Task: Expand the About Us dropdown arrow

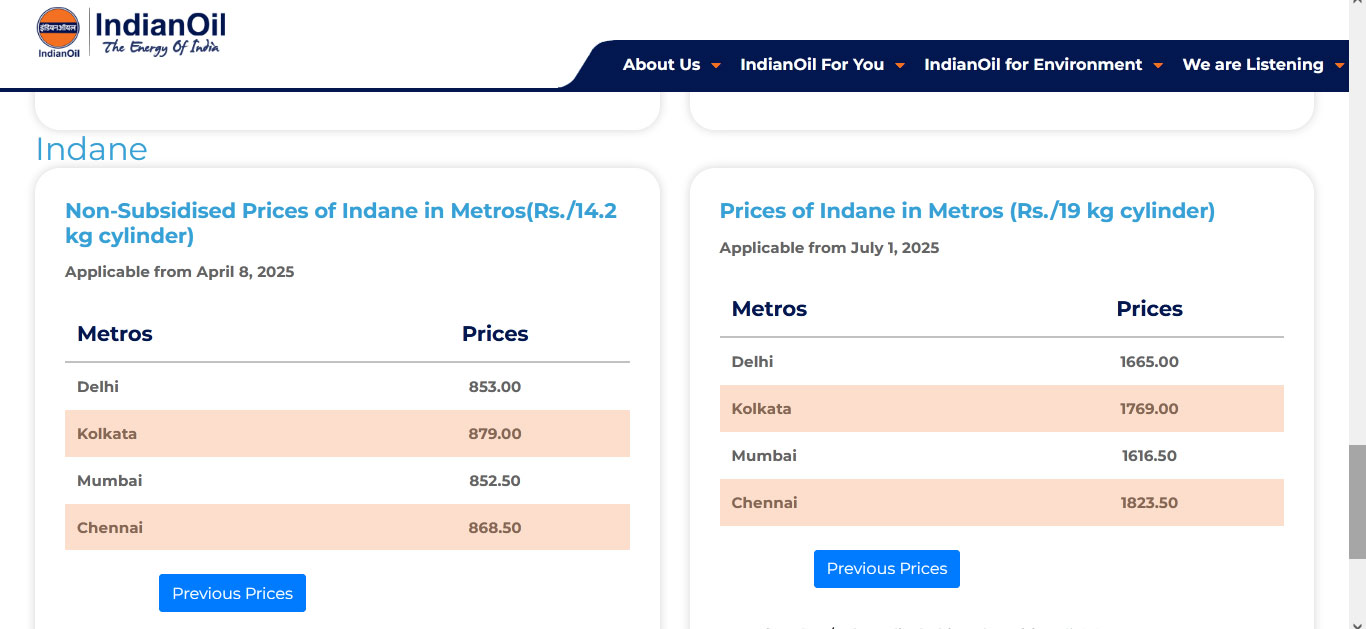Action: pyautogui.click(x=716, y=66)
